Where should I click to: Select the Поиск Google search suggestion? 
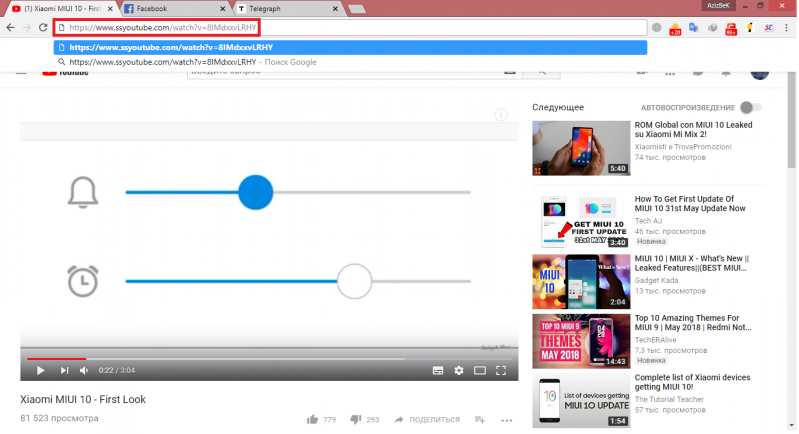pyautogui.click(x=351, y=62)
